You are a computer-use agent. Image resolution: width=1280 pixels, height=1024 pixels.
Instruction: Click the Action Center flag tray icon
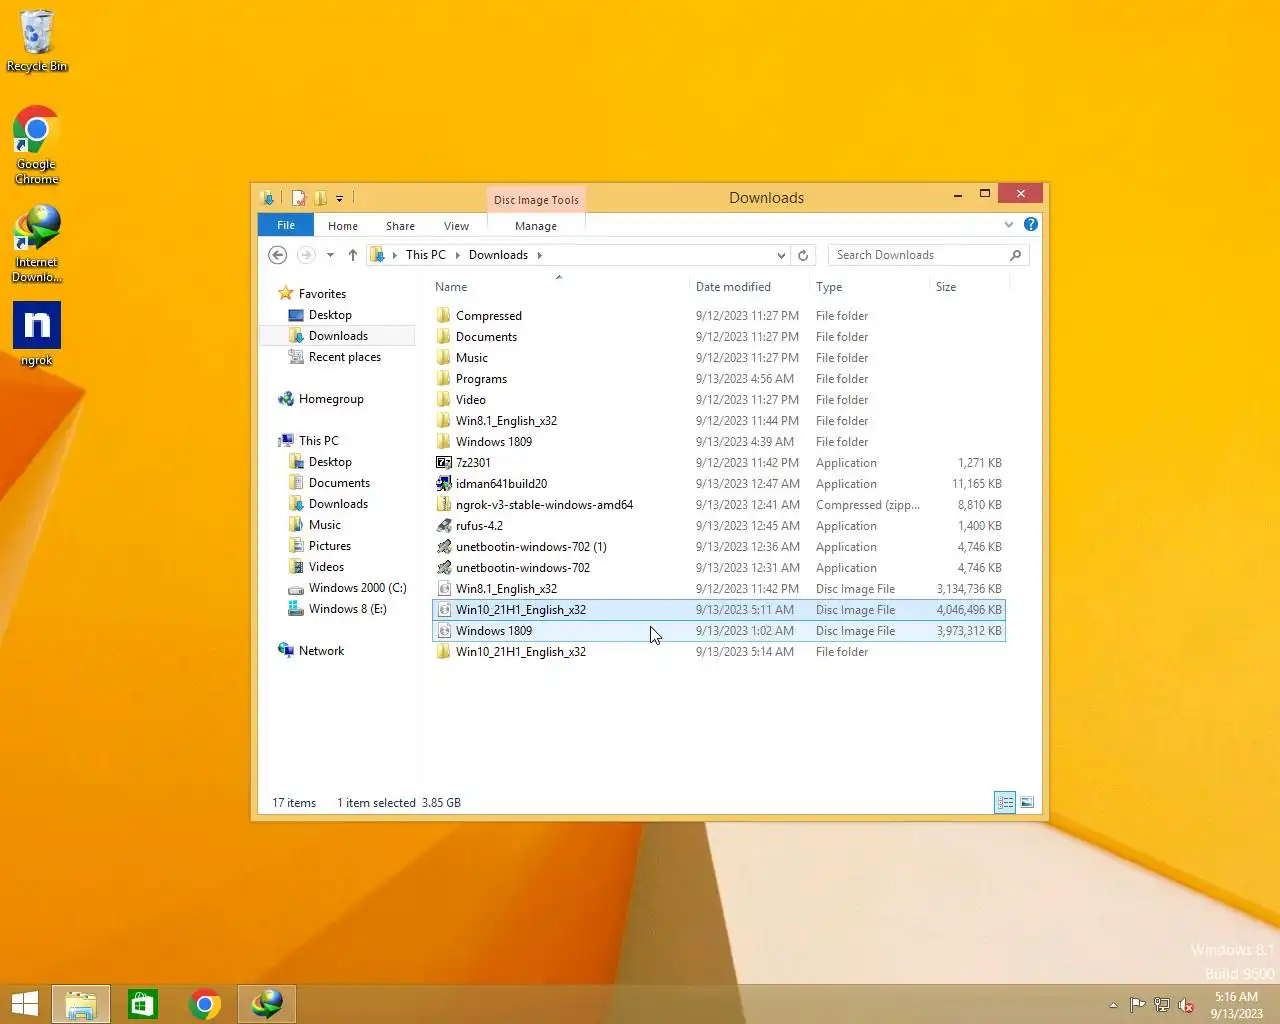click(x=1137, y=1005)
